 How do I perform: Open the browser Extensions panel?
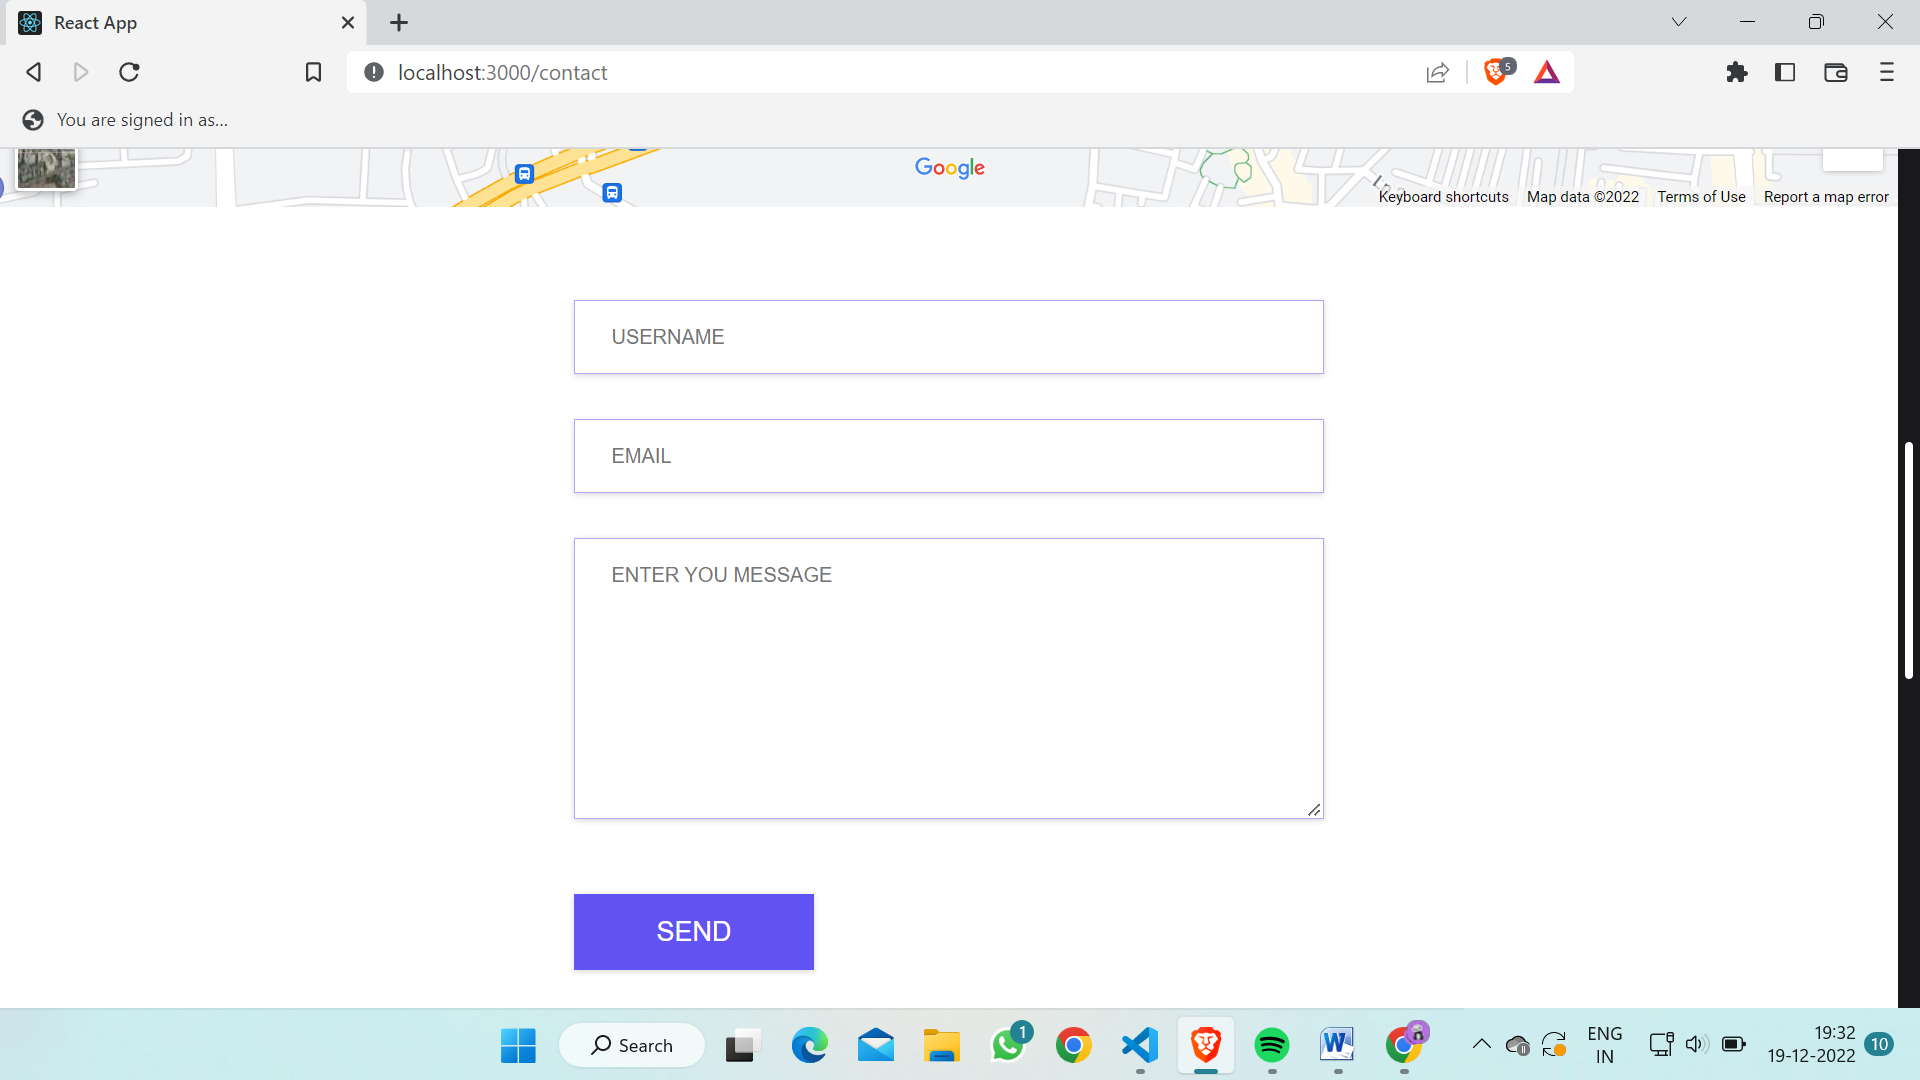(x=1737, y=72)
